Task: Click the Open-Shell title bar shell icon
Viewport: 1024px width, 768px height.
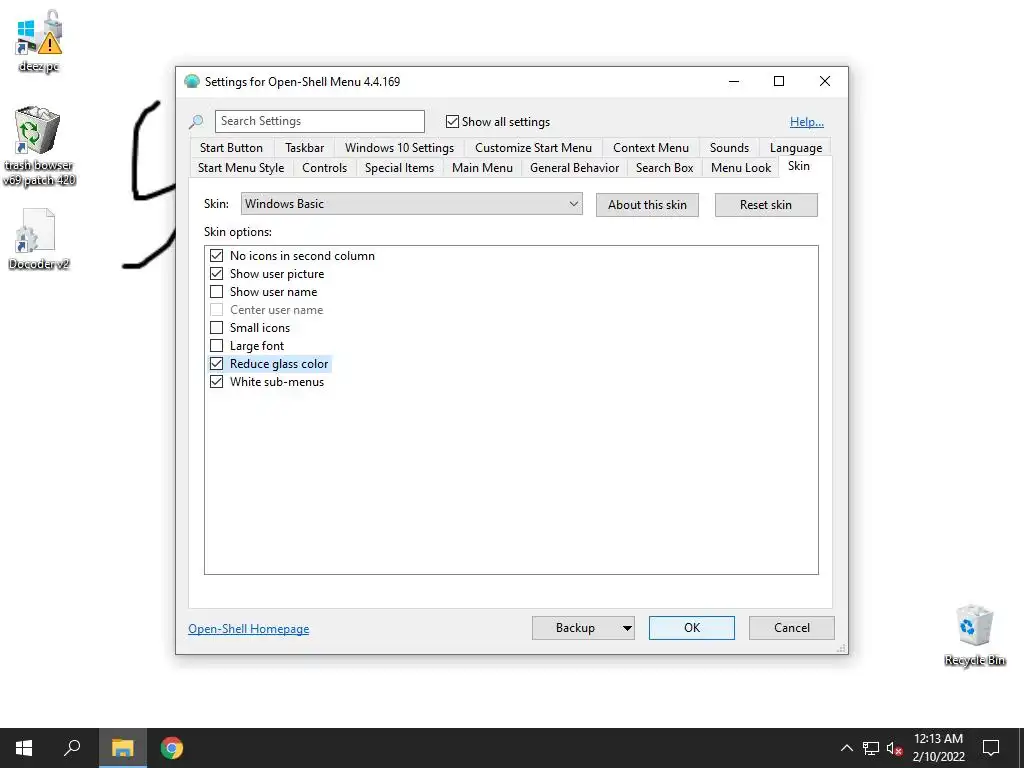Action: 191,82
